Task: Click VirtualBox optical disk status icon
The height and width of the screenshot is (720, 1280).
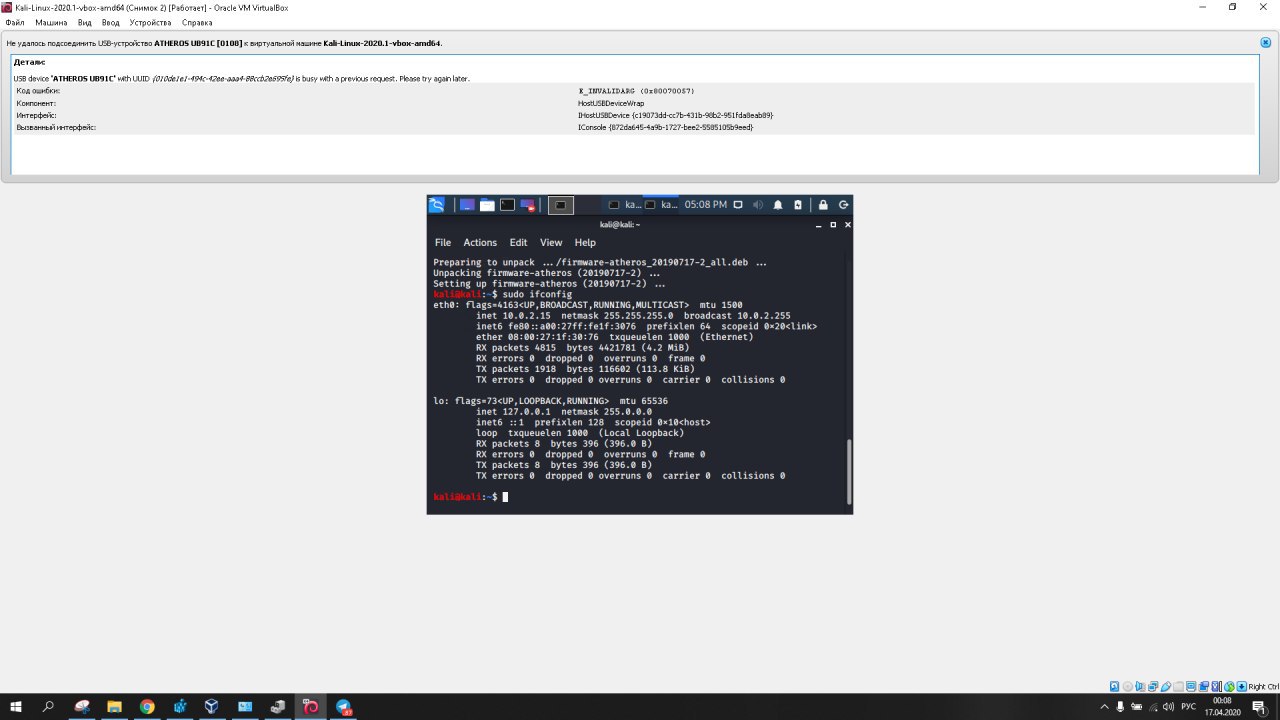Action: 1128,686
